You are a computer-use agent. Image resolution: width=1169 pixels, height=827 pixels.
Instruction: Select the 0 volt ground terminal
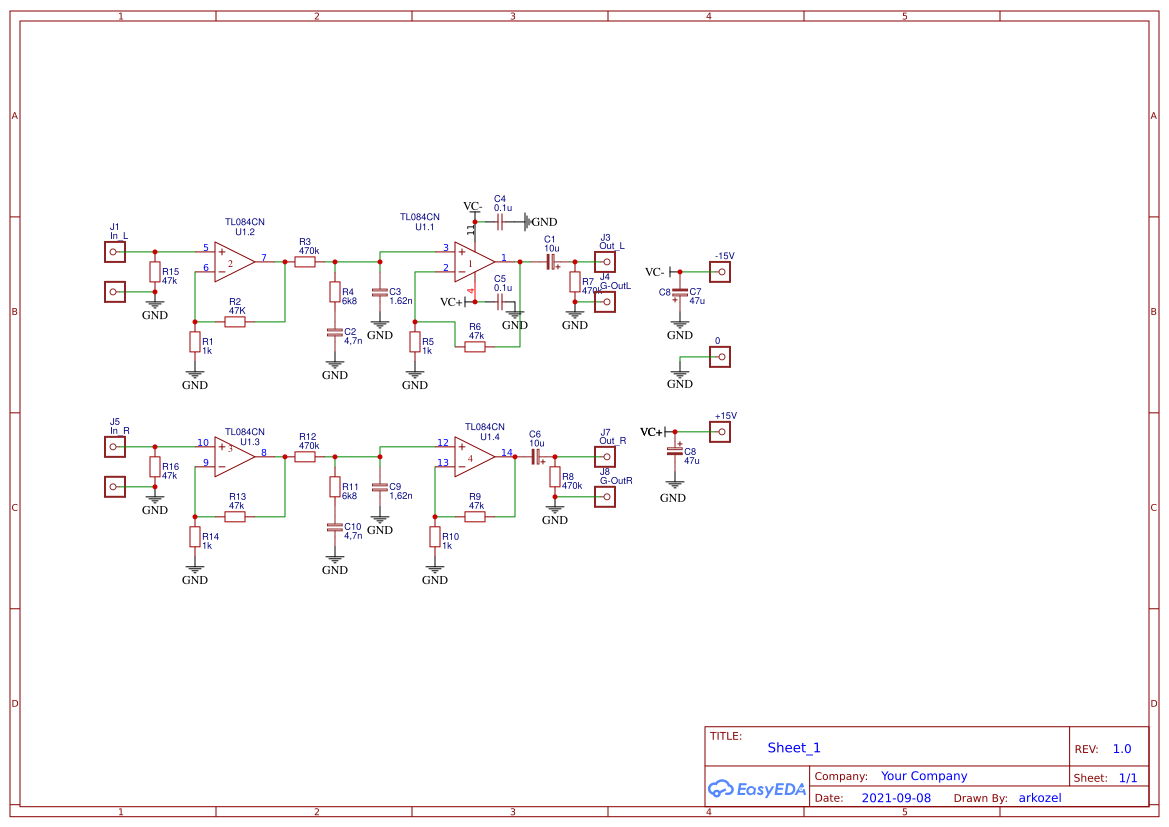click(x=720, y=357)
